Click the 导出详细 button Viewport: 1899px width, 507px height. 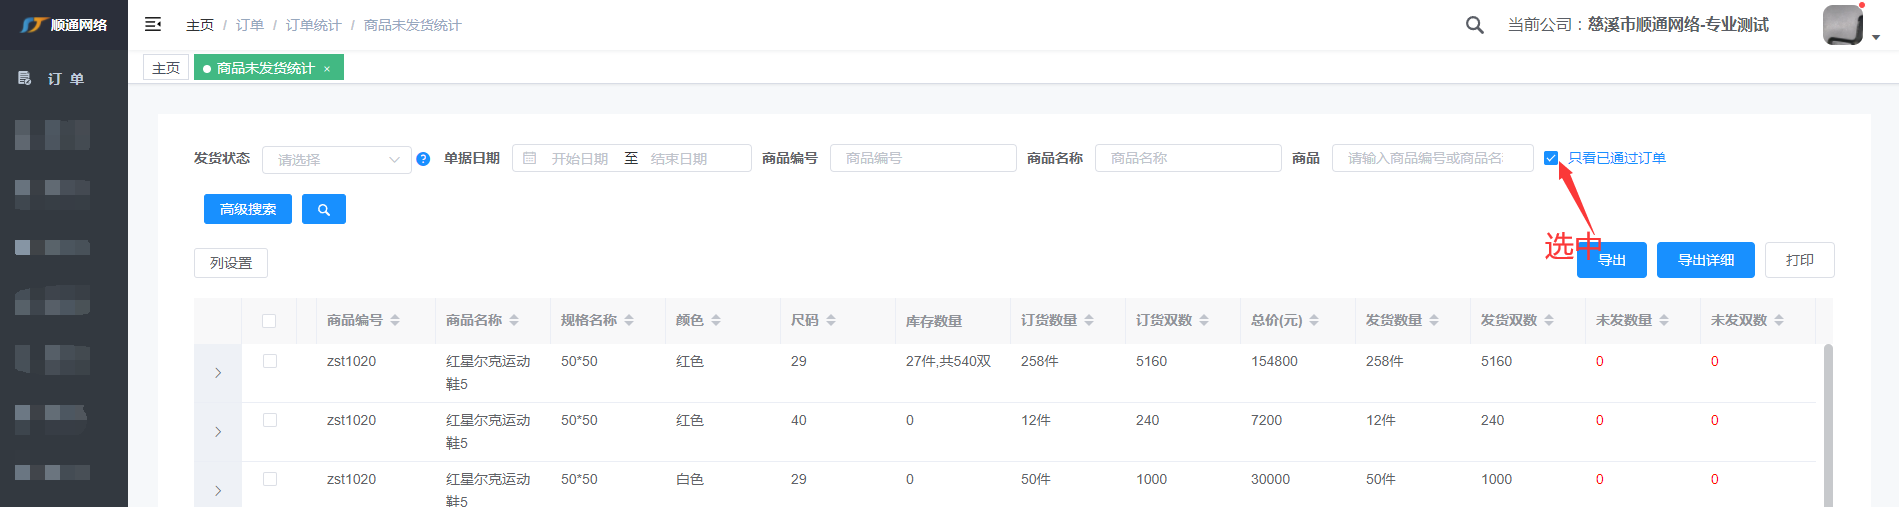point(1705,260)
